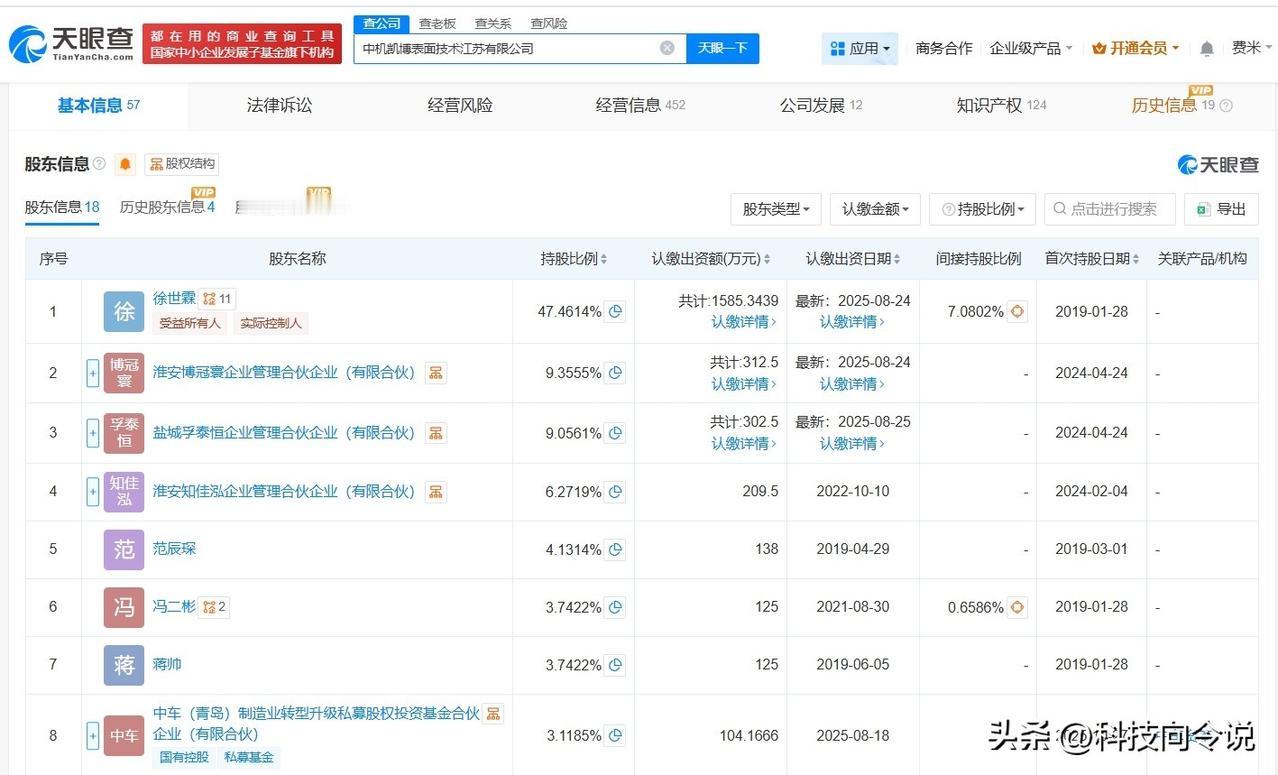Viewport: 1278px width, 775px height.
Task: Open pie chart icon for 中车 3.1185%
Action: (616, 735)
